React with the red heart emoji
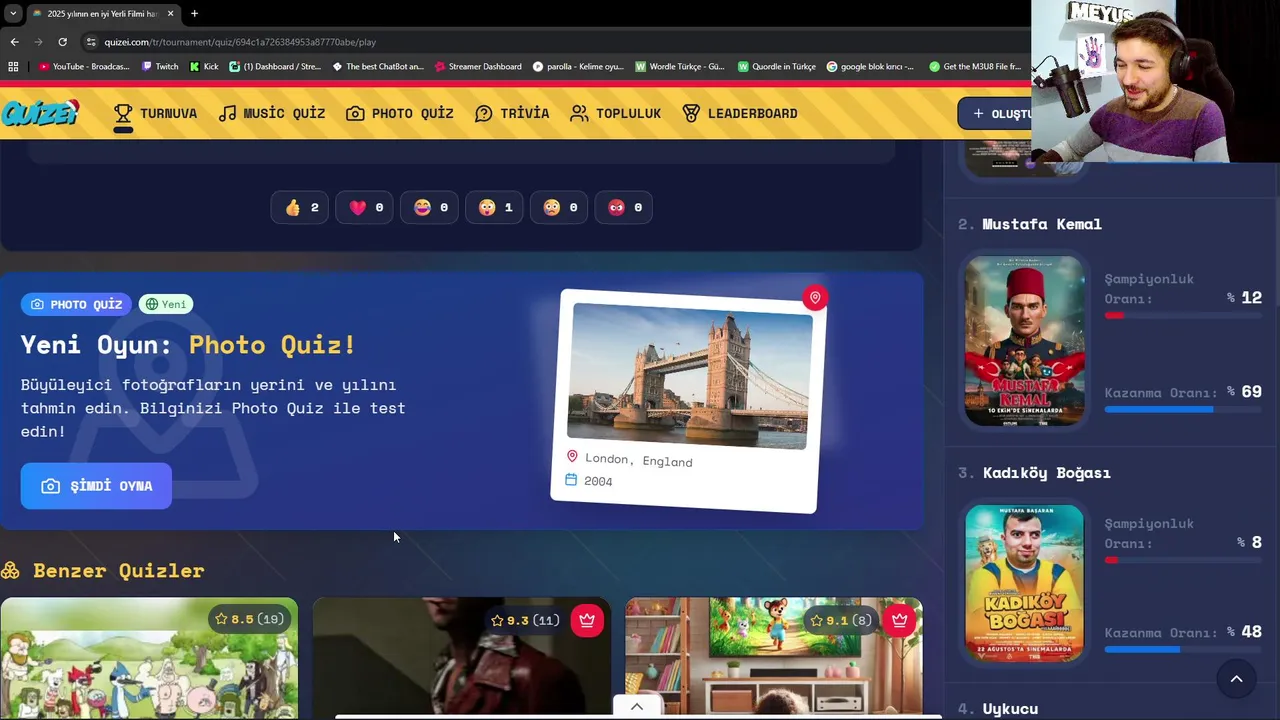The image size is (1280, 720). click(365, 207)
